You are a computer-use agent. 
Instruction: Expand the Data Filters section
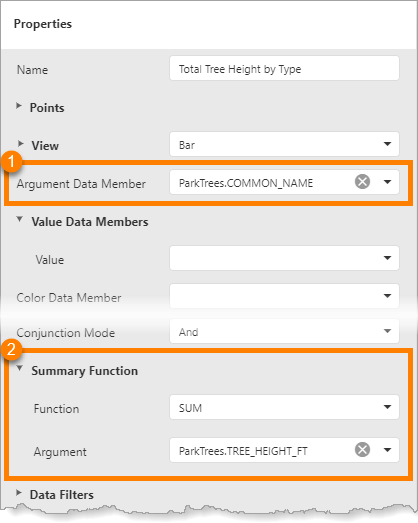pos(19,493)
